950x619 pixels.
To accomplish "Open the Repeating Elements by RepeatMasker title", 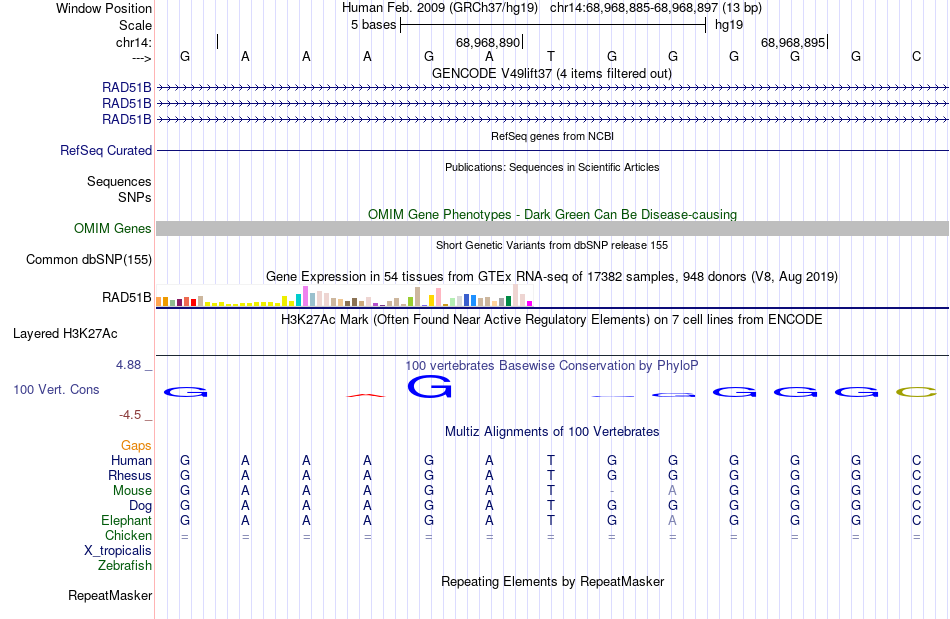I will 552,581.
